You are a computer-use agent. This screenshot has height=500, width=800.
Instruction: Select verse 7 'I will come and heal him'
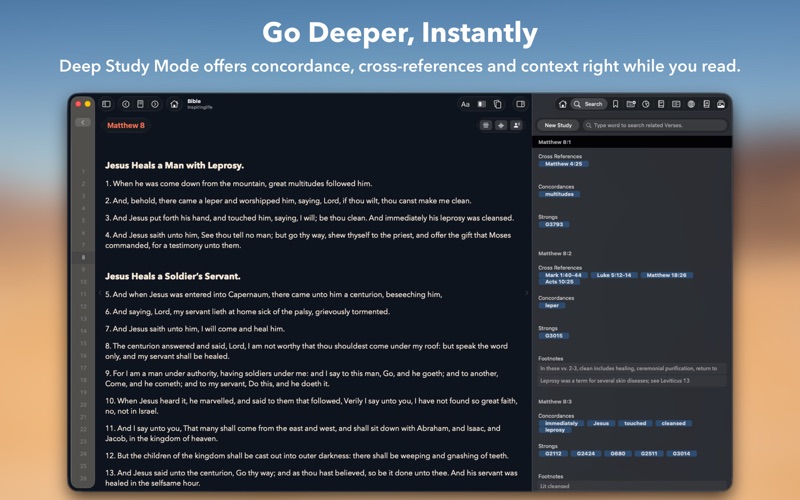pyautogui.click(x=195, y=329)
